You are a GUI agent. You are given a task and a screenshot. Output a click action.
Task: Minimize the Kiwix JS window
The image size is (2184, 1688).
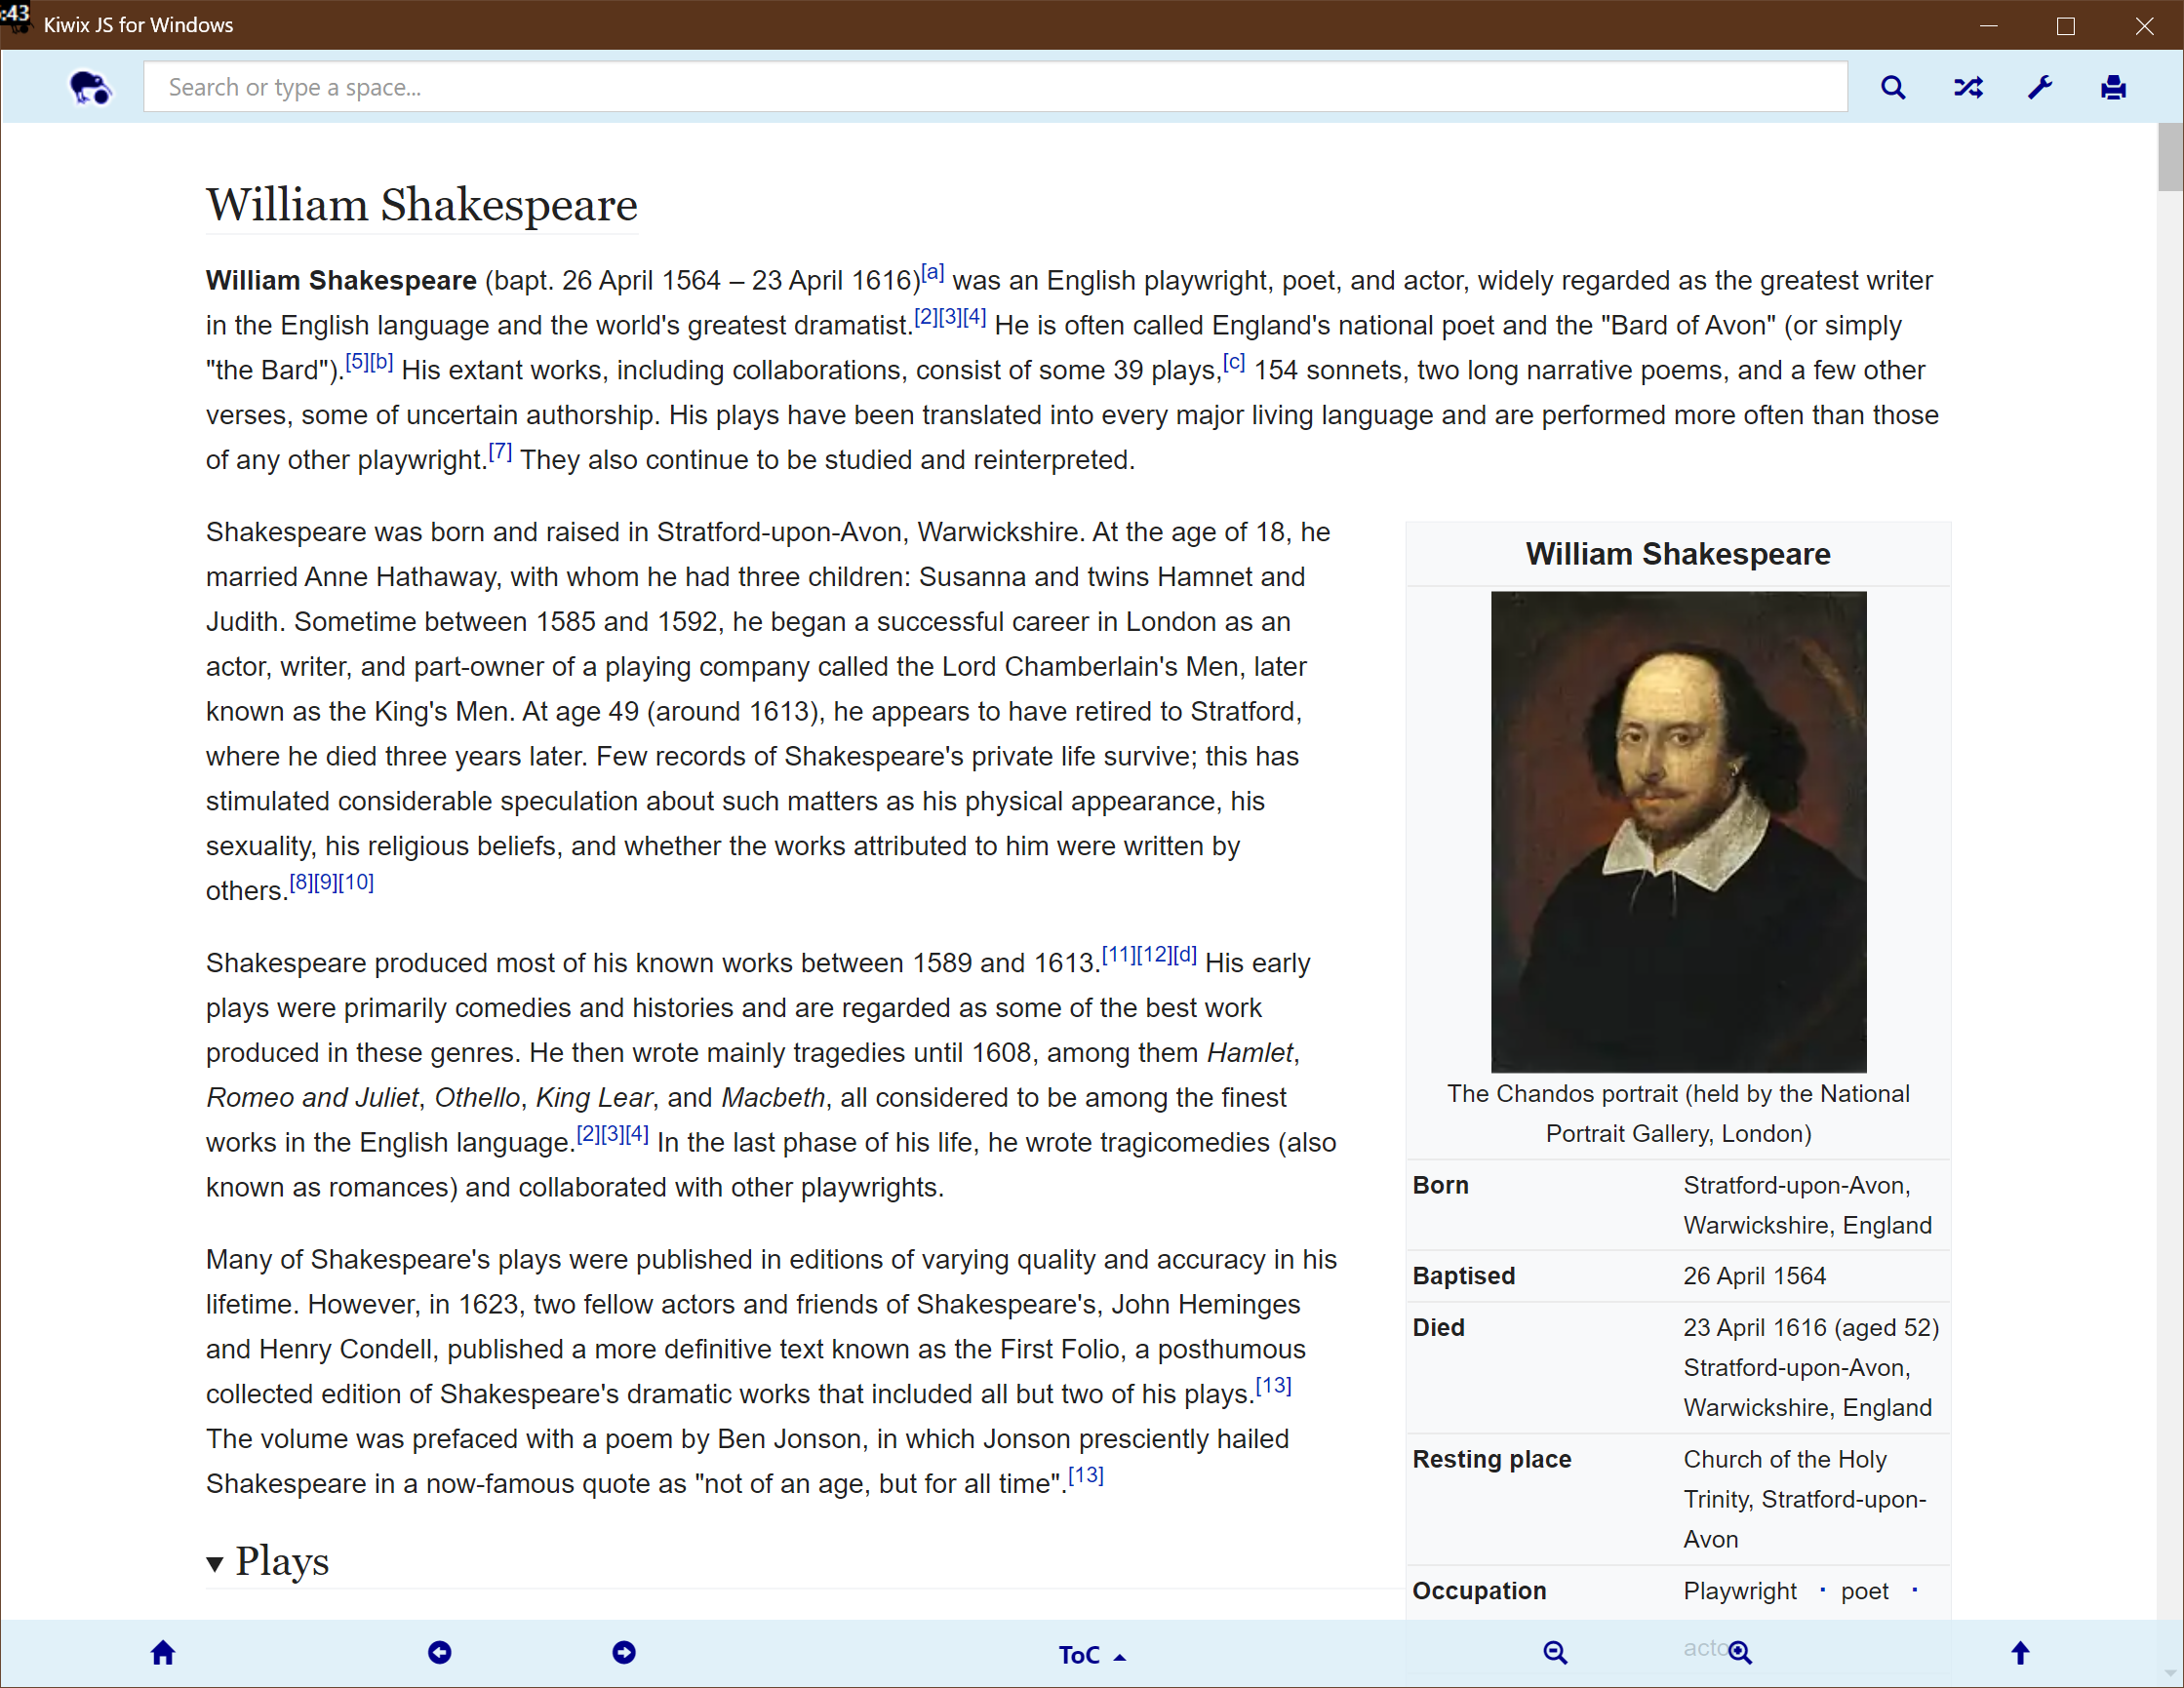coord(1988,25)
